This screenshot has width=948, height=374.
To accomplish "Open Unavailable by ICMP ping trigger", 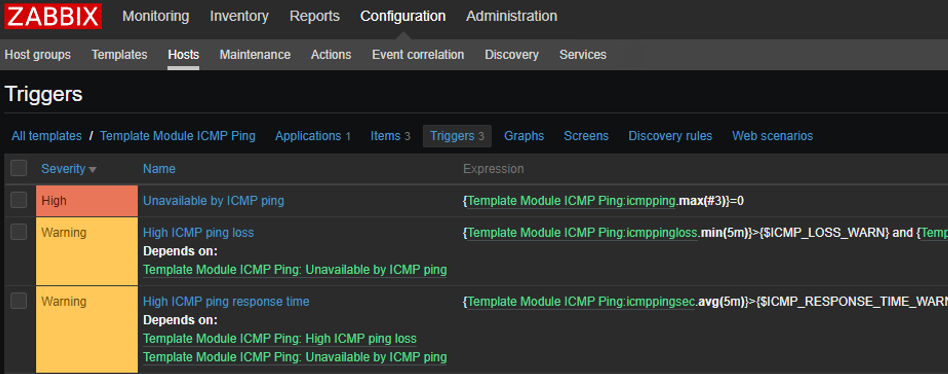I will pos(213,201).
